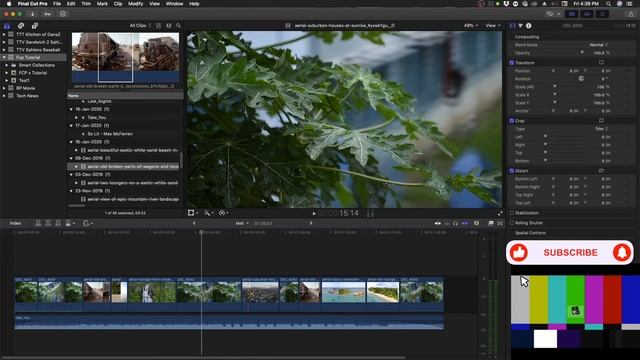
Task: Click the Subscribe overlay button
Action: [570, 253]
